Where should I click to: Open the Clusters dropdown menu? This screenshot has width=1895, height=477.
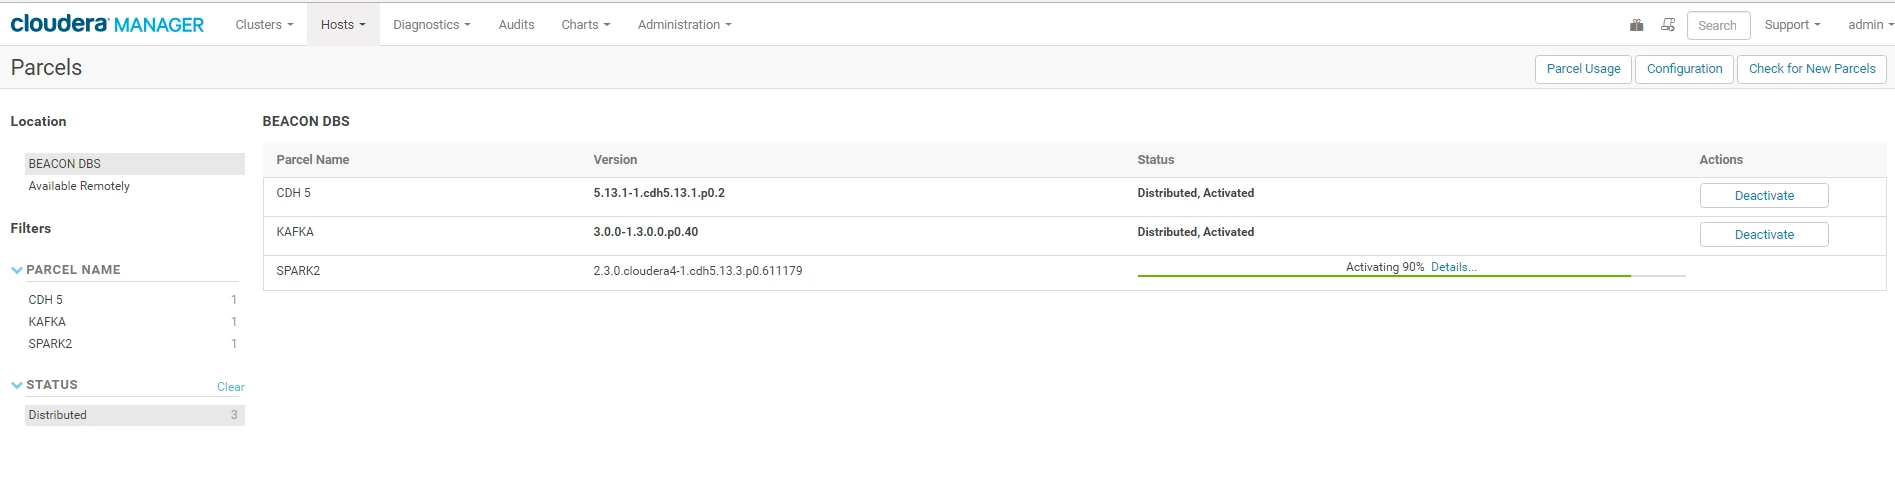coord(264,24)
